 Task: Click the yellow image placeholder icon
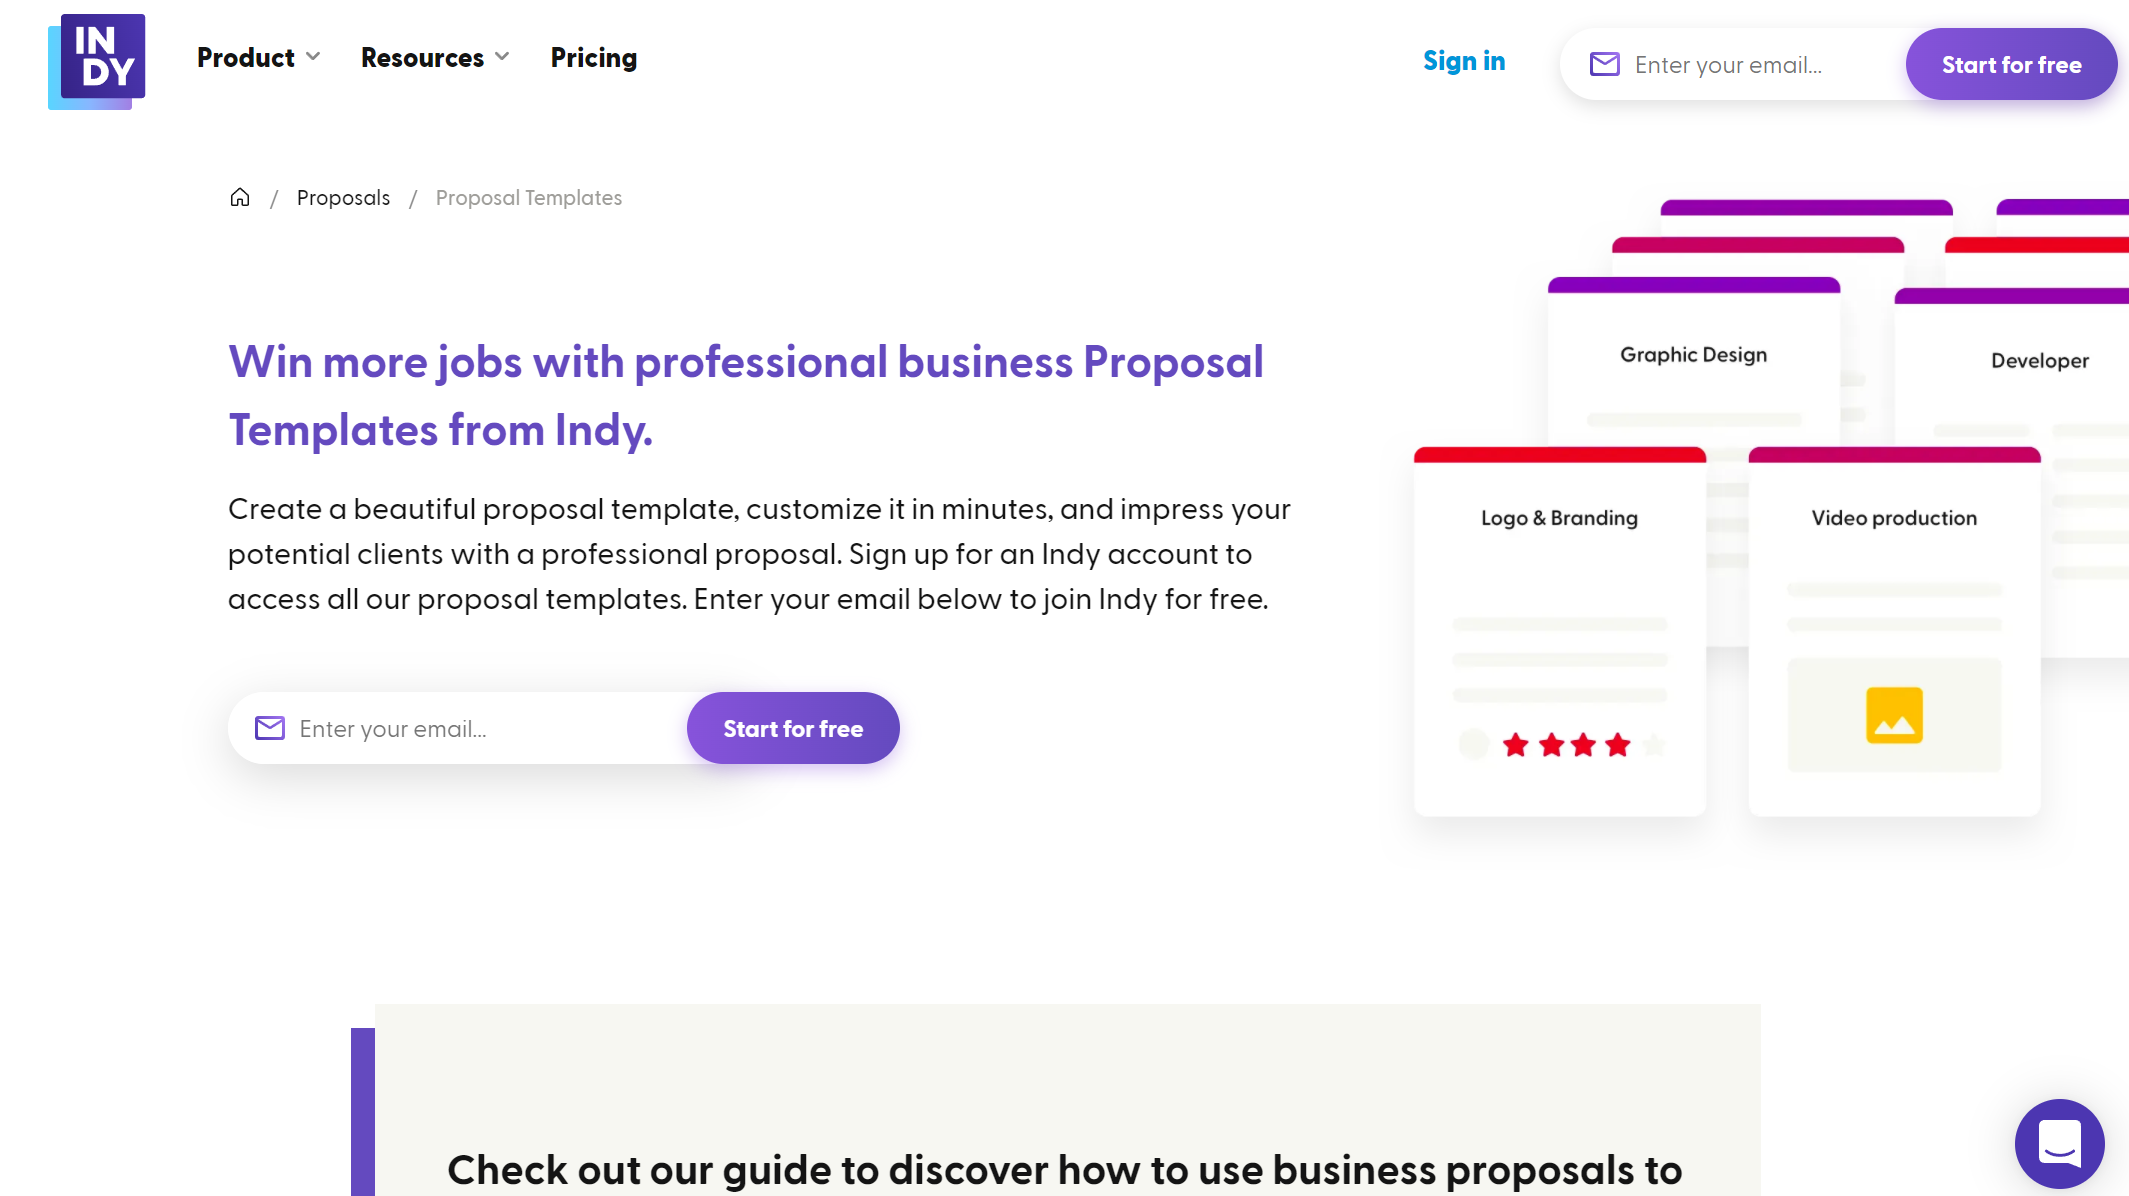1894,715
